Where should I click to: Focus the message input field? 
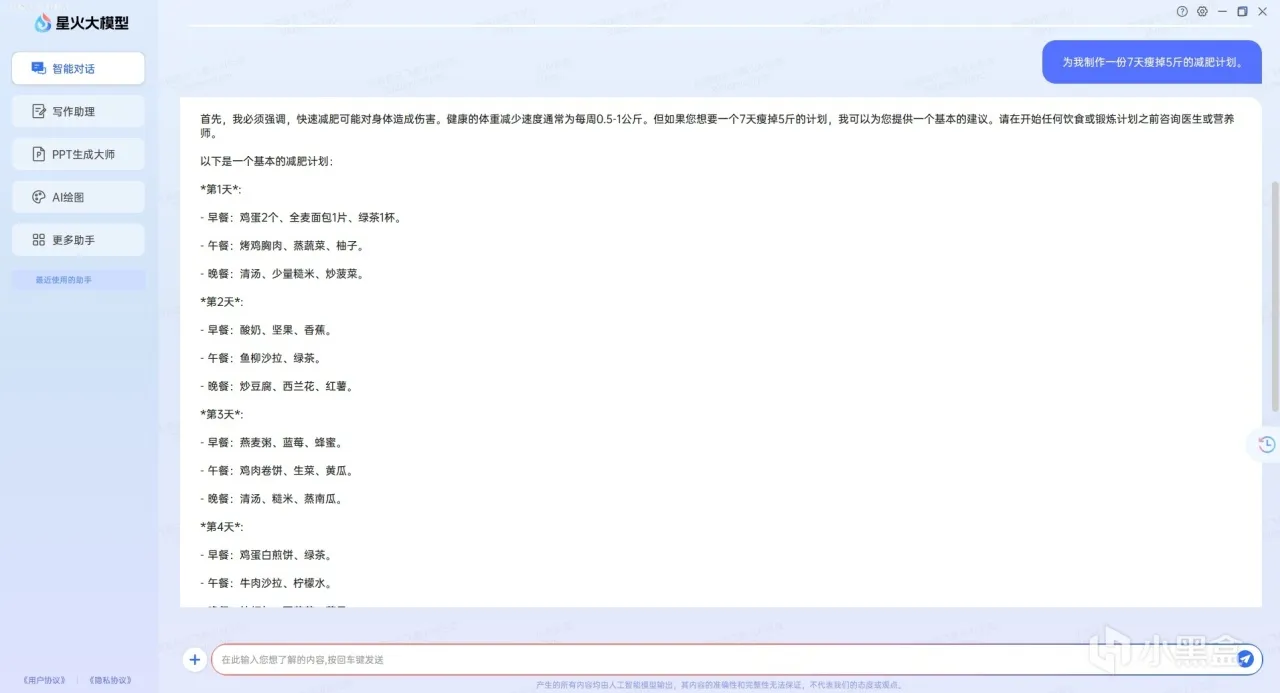[x=722, y=659]
